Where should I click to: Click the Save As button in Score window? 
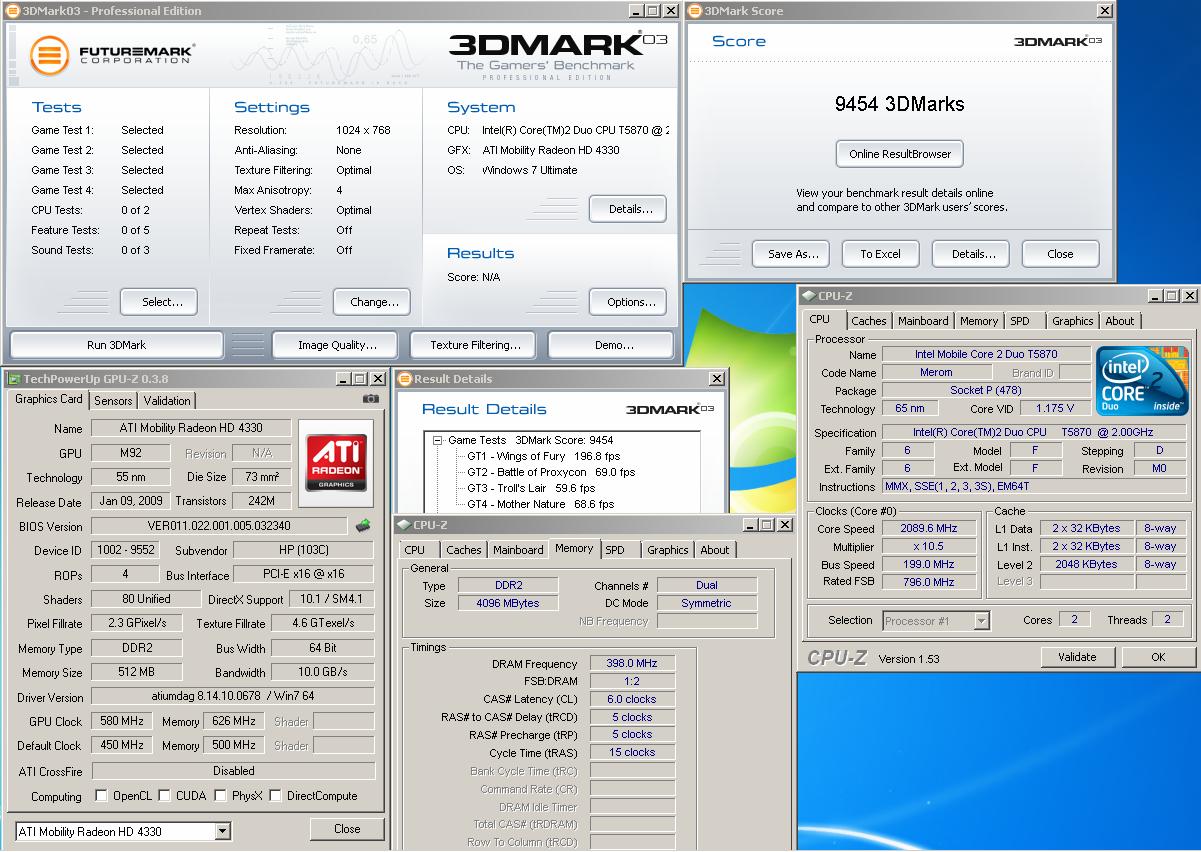(793, 254)
